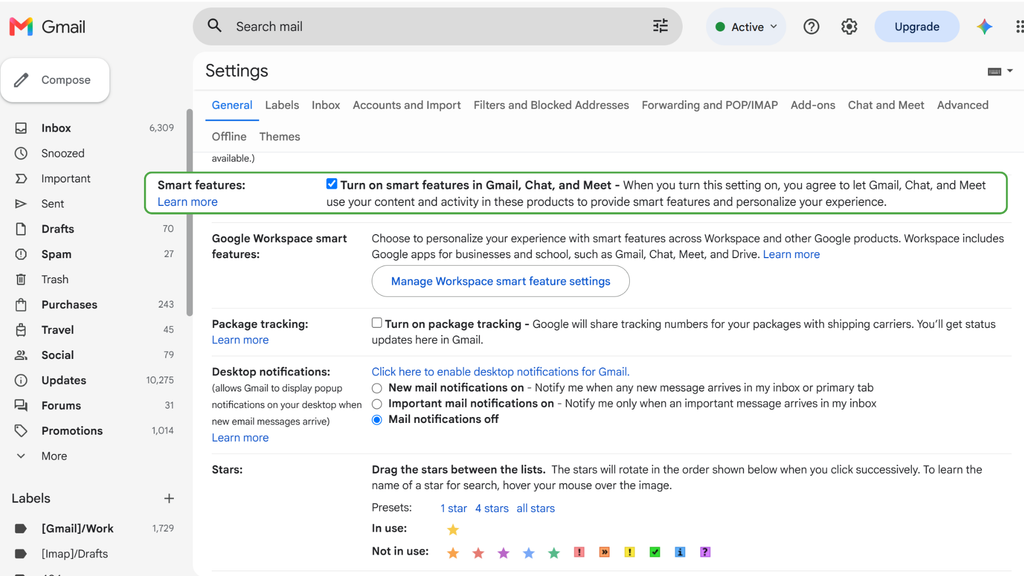
Task: Click the blue star not in use
Action: [x=528, y=553]
